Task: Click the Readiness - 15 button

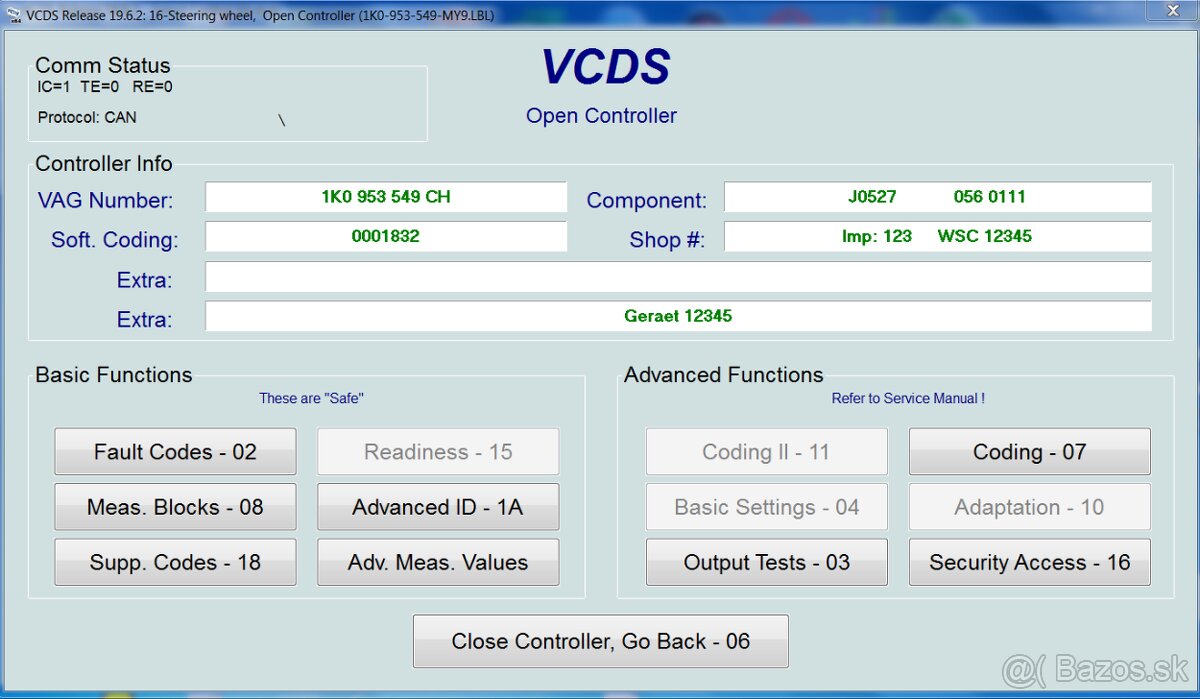Action: pyautogui.click(x=438, y=451)
